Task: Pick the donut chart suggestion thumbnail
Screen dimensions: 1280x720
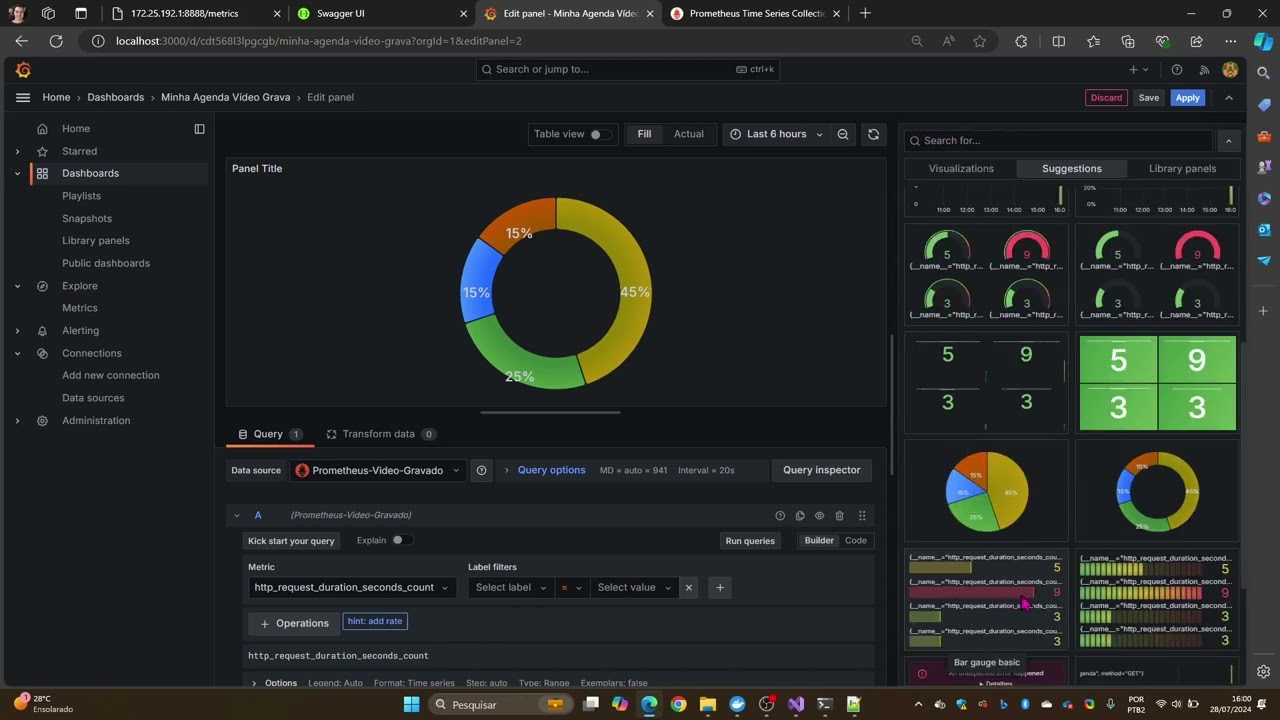Action: pos(1157,491)
